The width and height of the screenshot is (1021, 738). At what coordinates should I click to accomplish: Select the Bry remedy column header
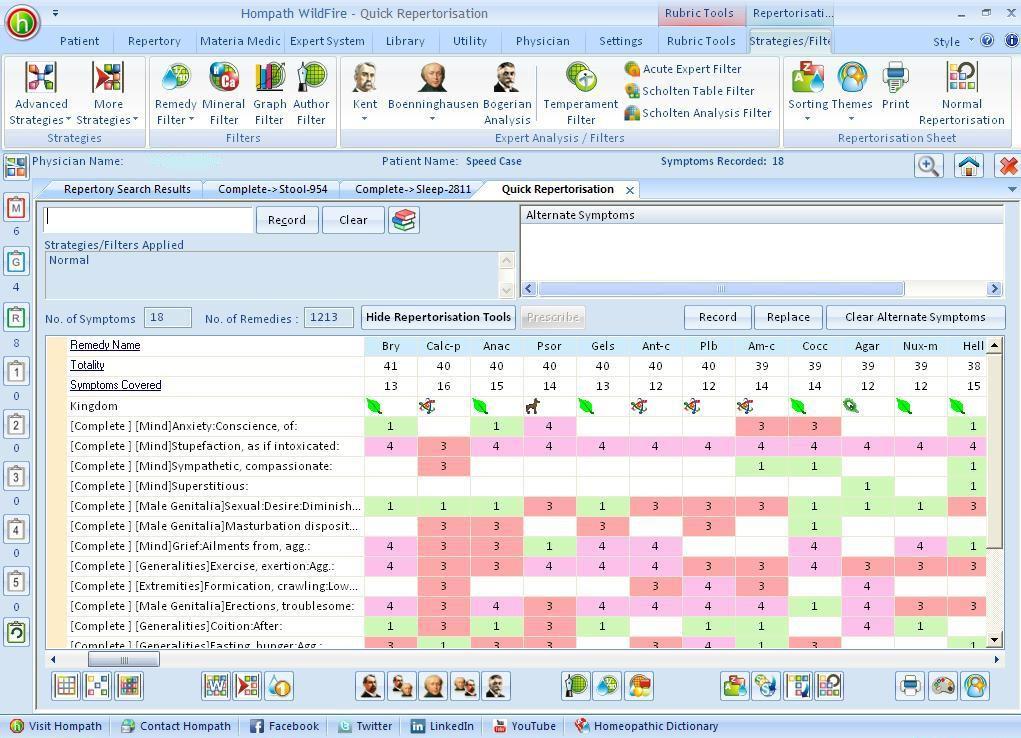pyautogui.click(x=391, y=346)
